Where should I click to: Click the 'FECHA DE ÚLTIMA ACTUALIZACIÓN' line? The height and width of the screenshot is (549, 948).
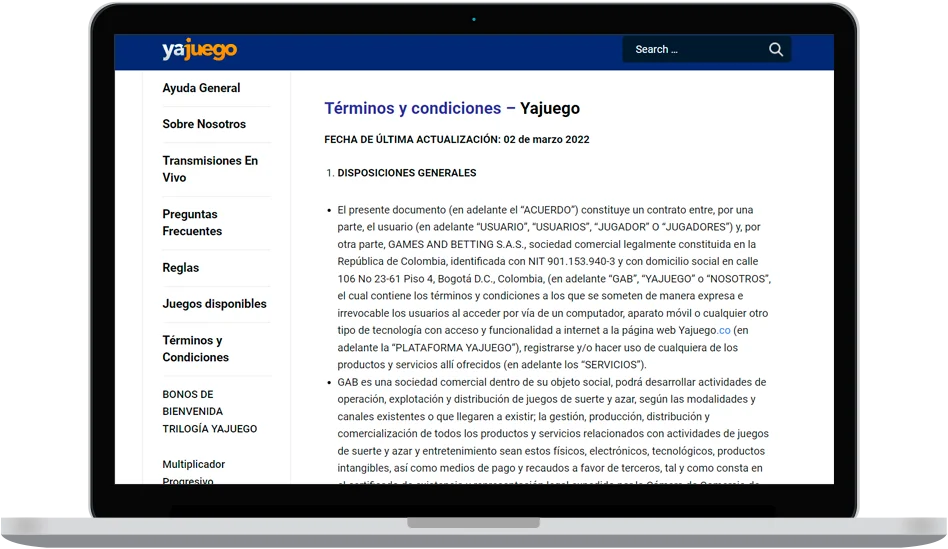456,139
